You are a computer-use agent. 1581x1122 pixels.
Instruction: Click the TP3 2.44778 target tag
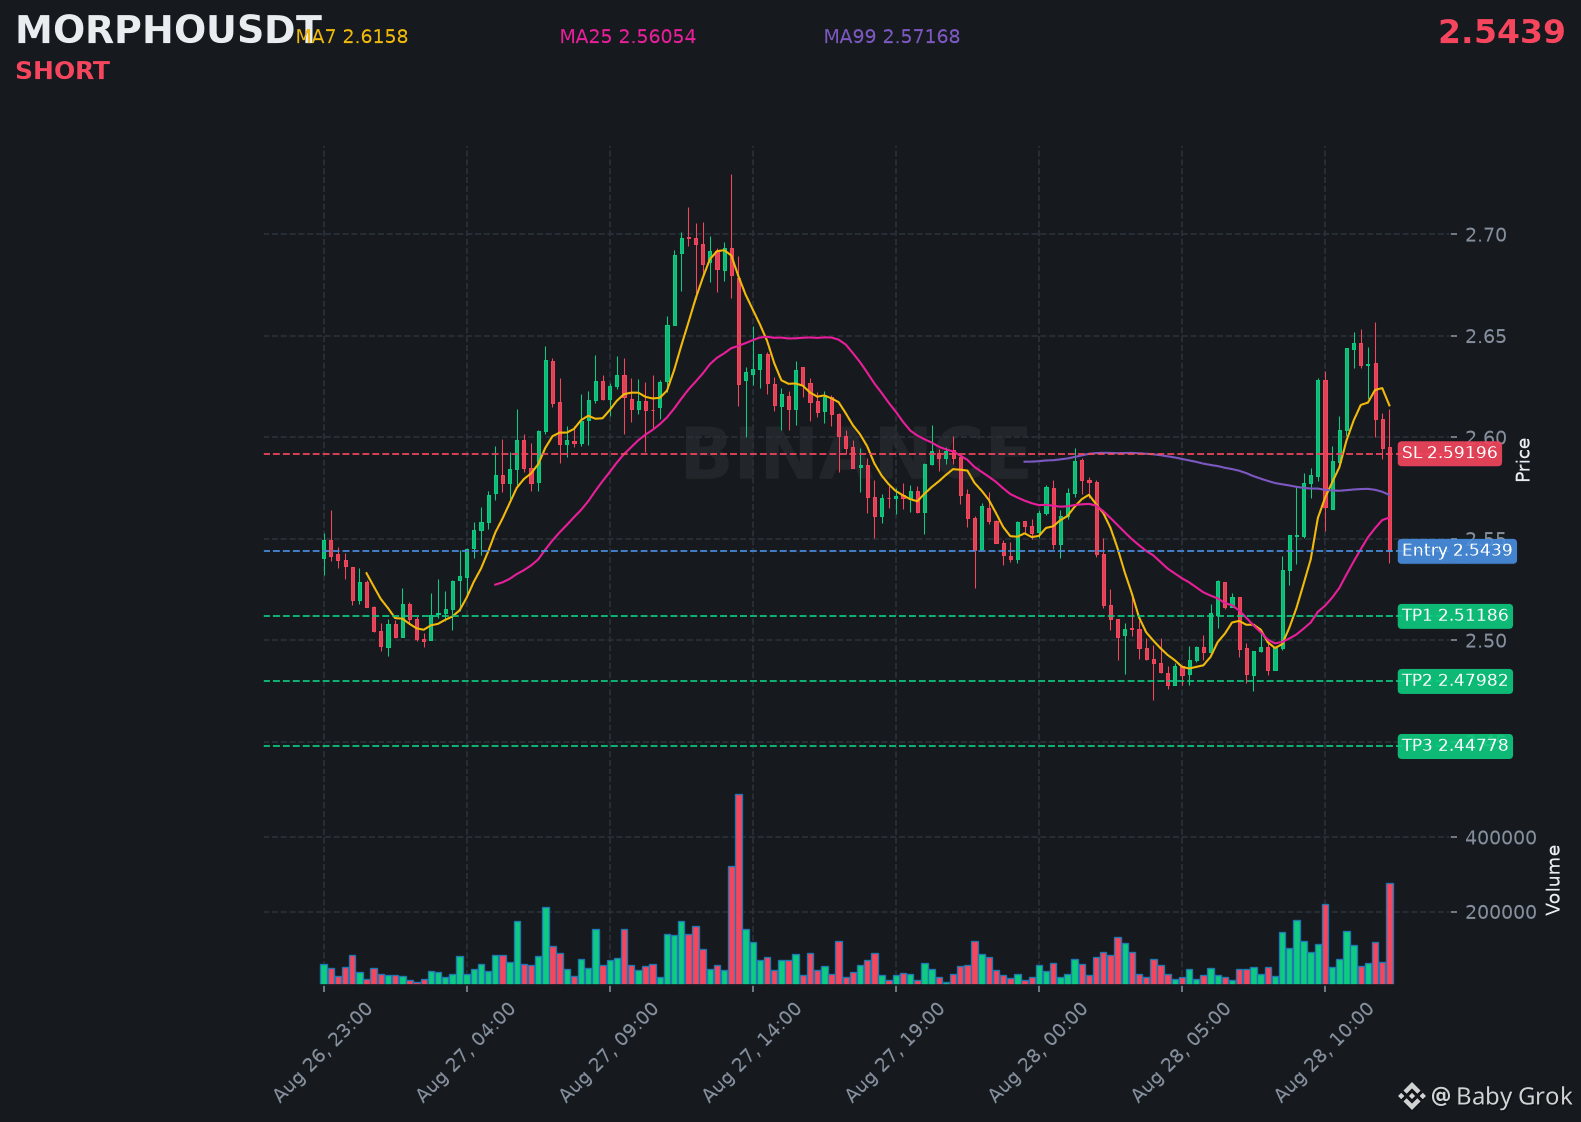1455,746
